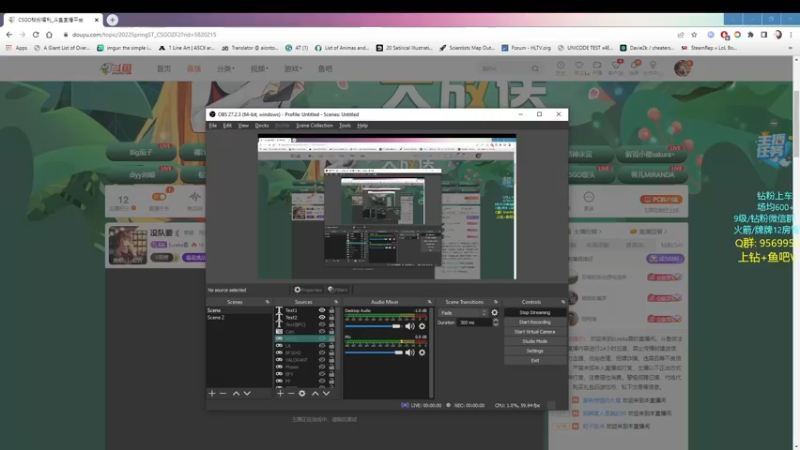Remove selected source with minus icon
Image resolution: width=800 pixels, height=450 pixels.
pyautogui.click(x=291, y=393)
